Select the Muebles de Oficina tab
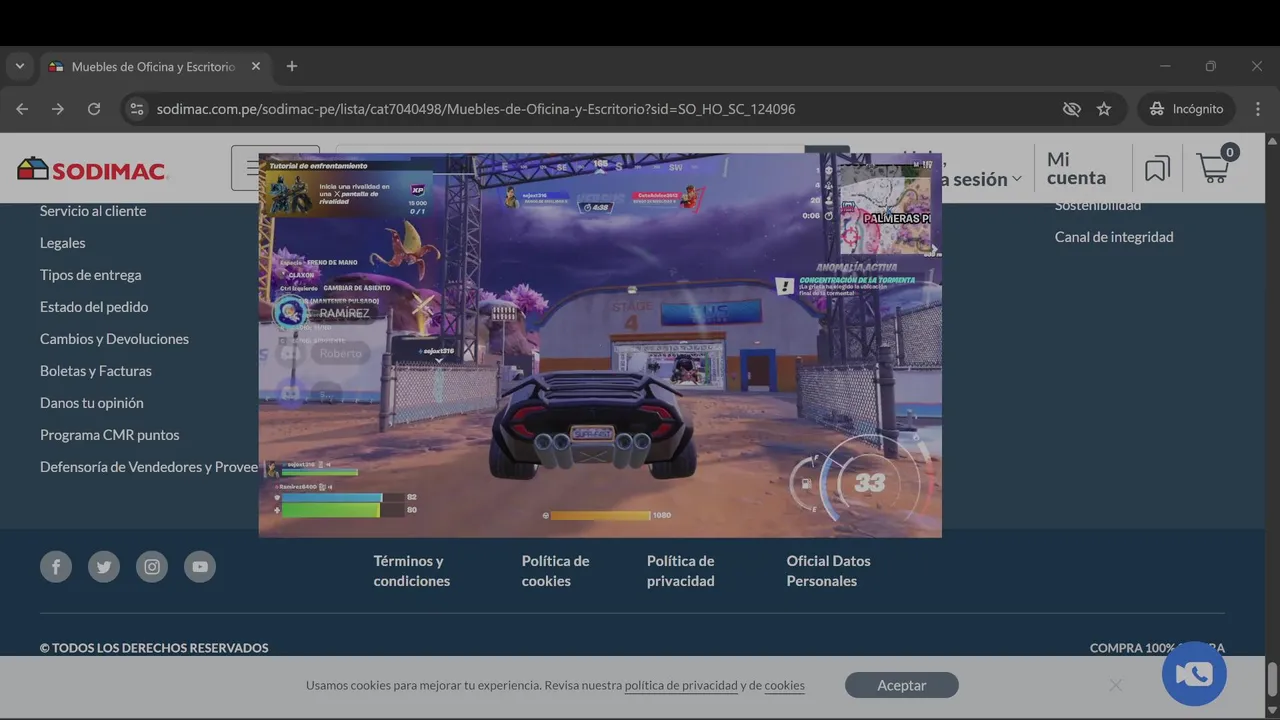The image size is (1280, 720). pos(152,66)
